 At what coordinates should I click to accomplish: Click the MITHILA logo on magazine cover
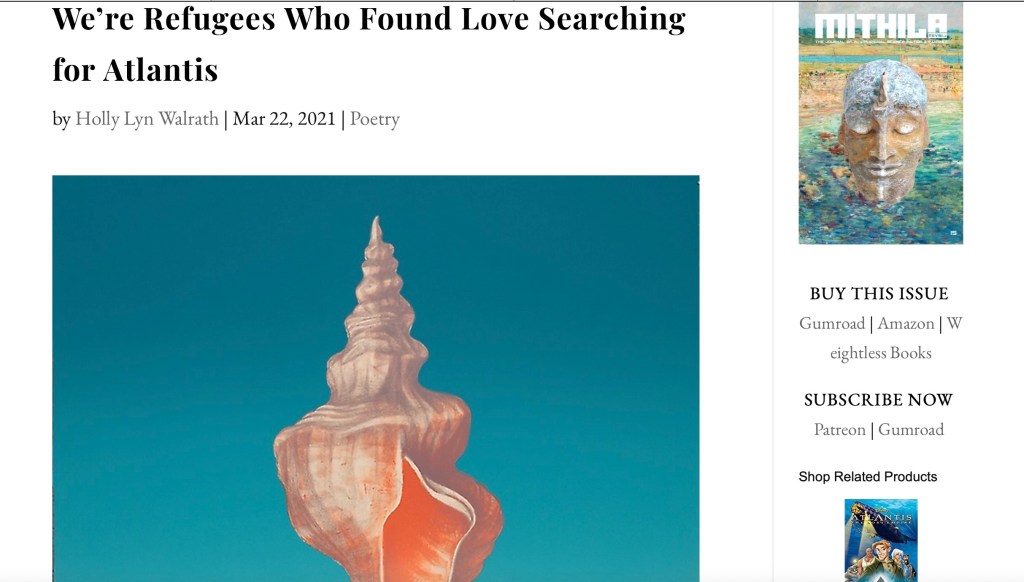[881, 27]
